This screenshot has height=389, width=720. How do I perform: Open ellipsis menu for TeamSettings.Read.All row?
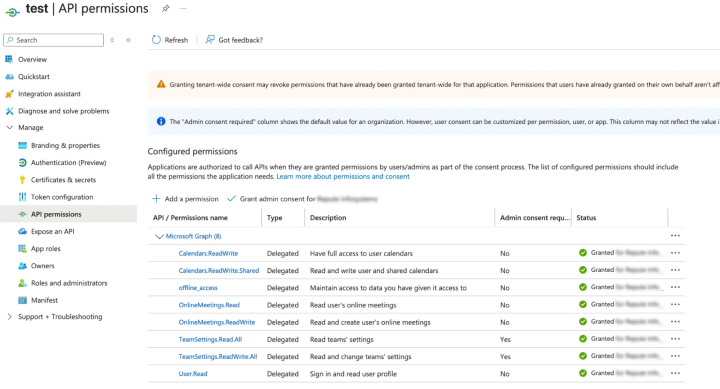pos(675,339)
